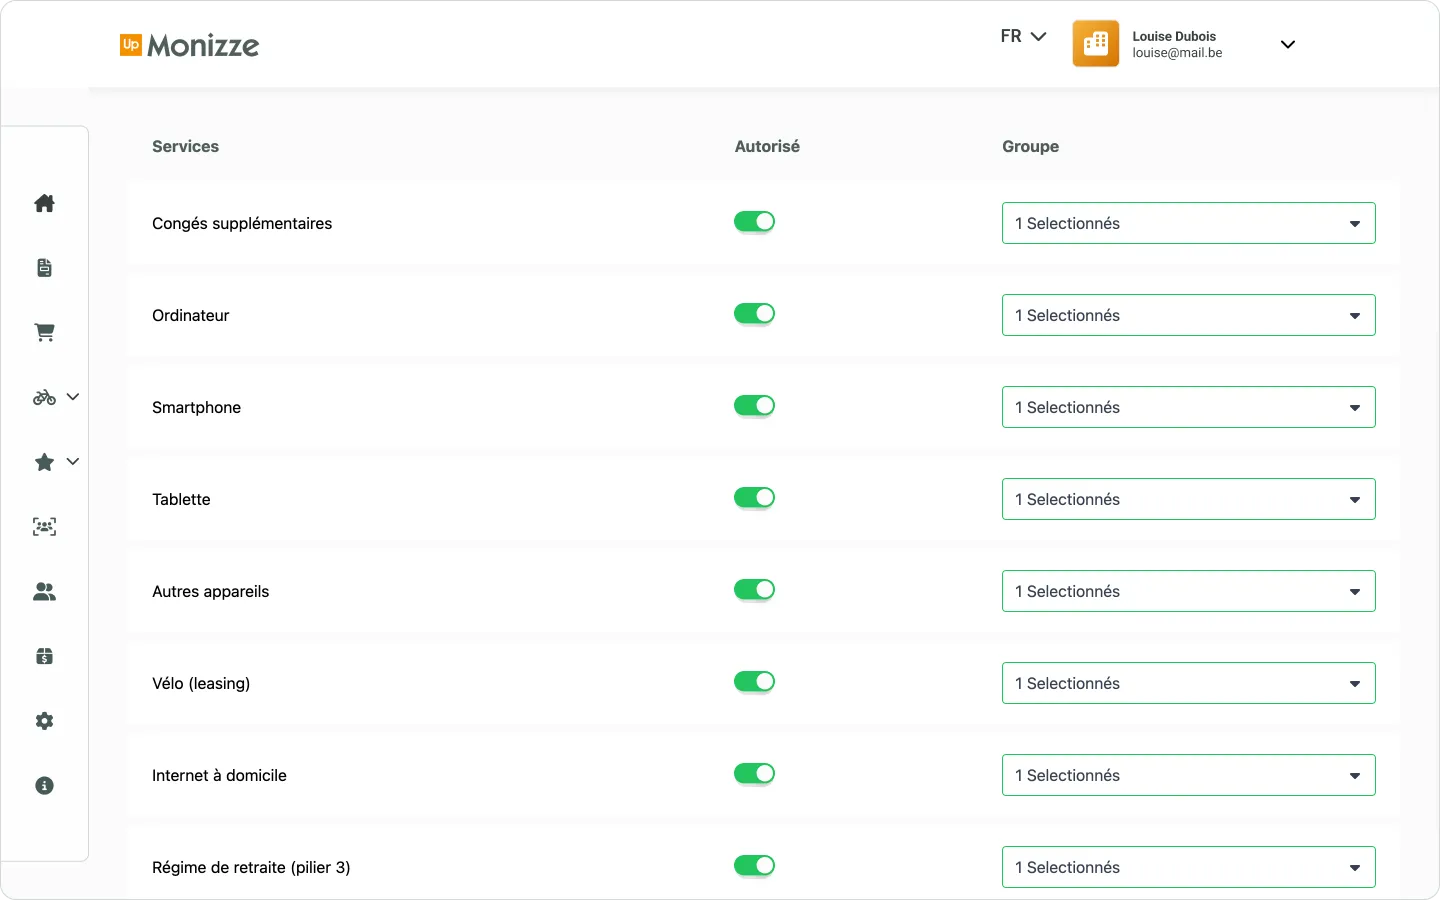1440x900 pixels.
Task: Open the shopping cart sidebar icon
Action: click(x=44, y=332)
